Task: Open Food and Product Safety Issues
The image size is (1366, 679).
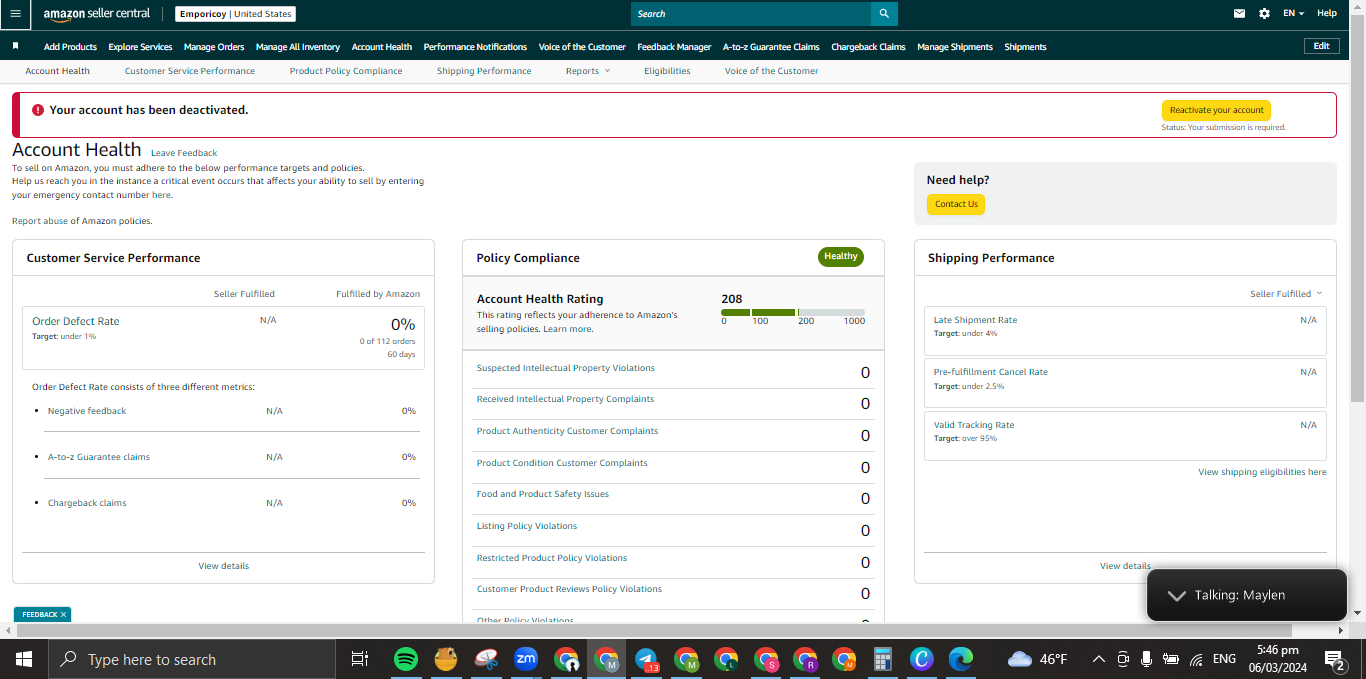Action: point(543,494)
